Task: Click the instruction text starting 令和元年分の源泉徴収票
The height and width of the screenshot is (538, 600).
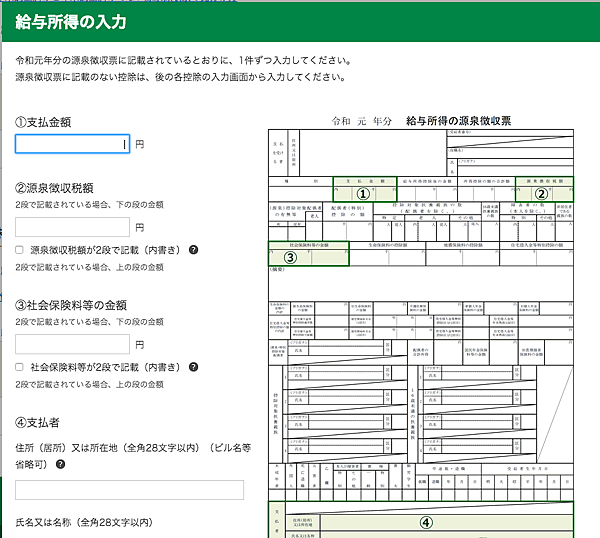Action: pyautogui.click(x=183, y=60)
